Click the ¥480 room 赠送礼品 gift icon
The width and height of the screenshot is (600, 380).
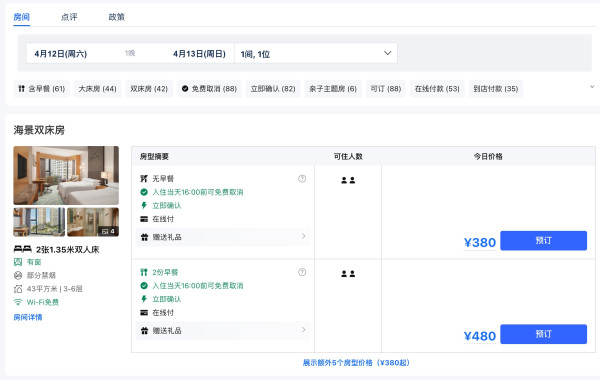click(144, 331)
